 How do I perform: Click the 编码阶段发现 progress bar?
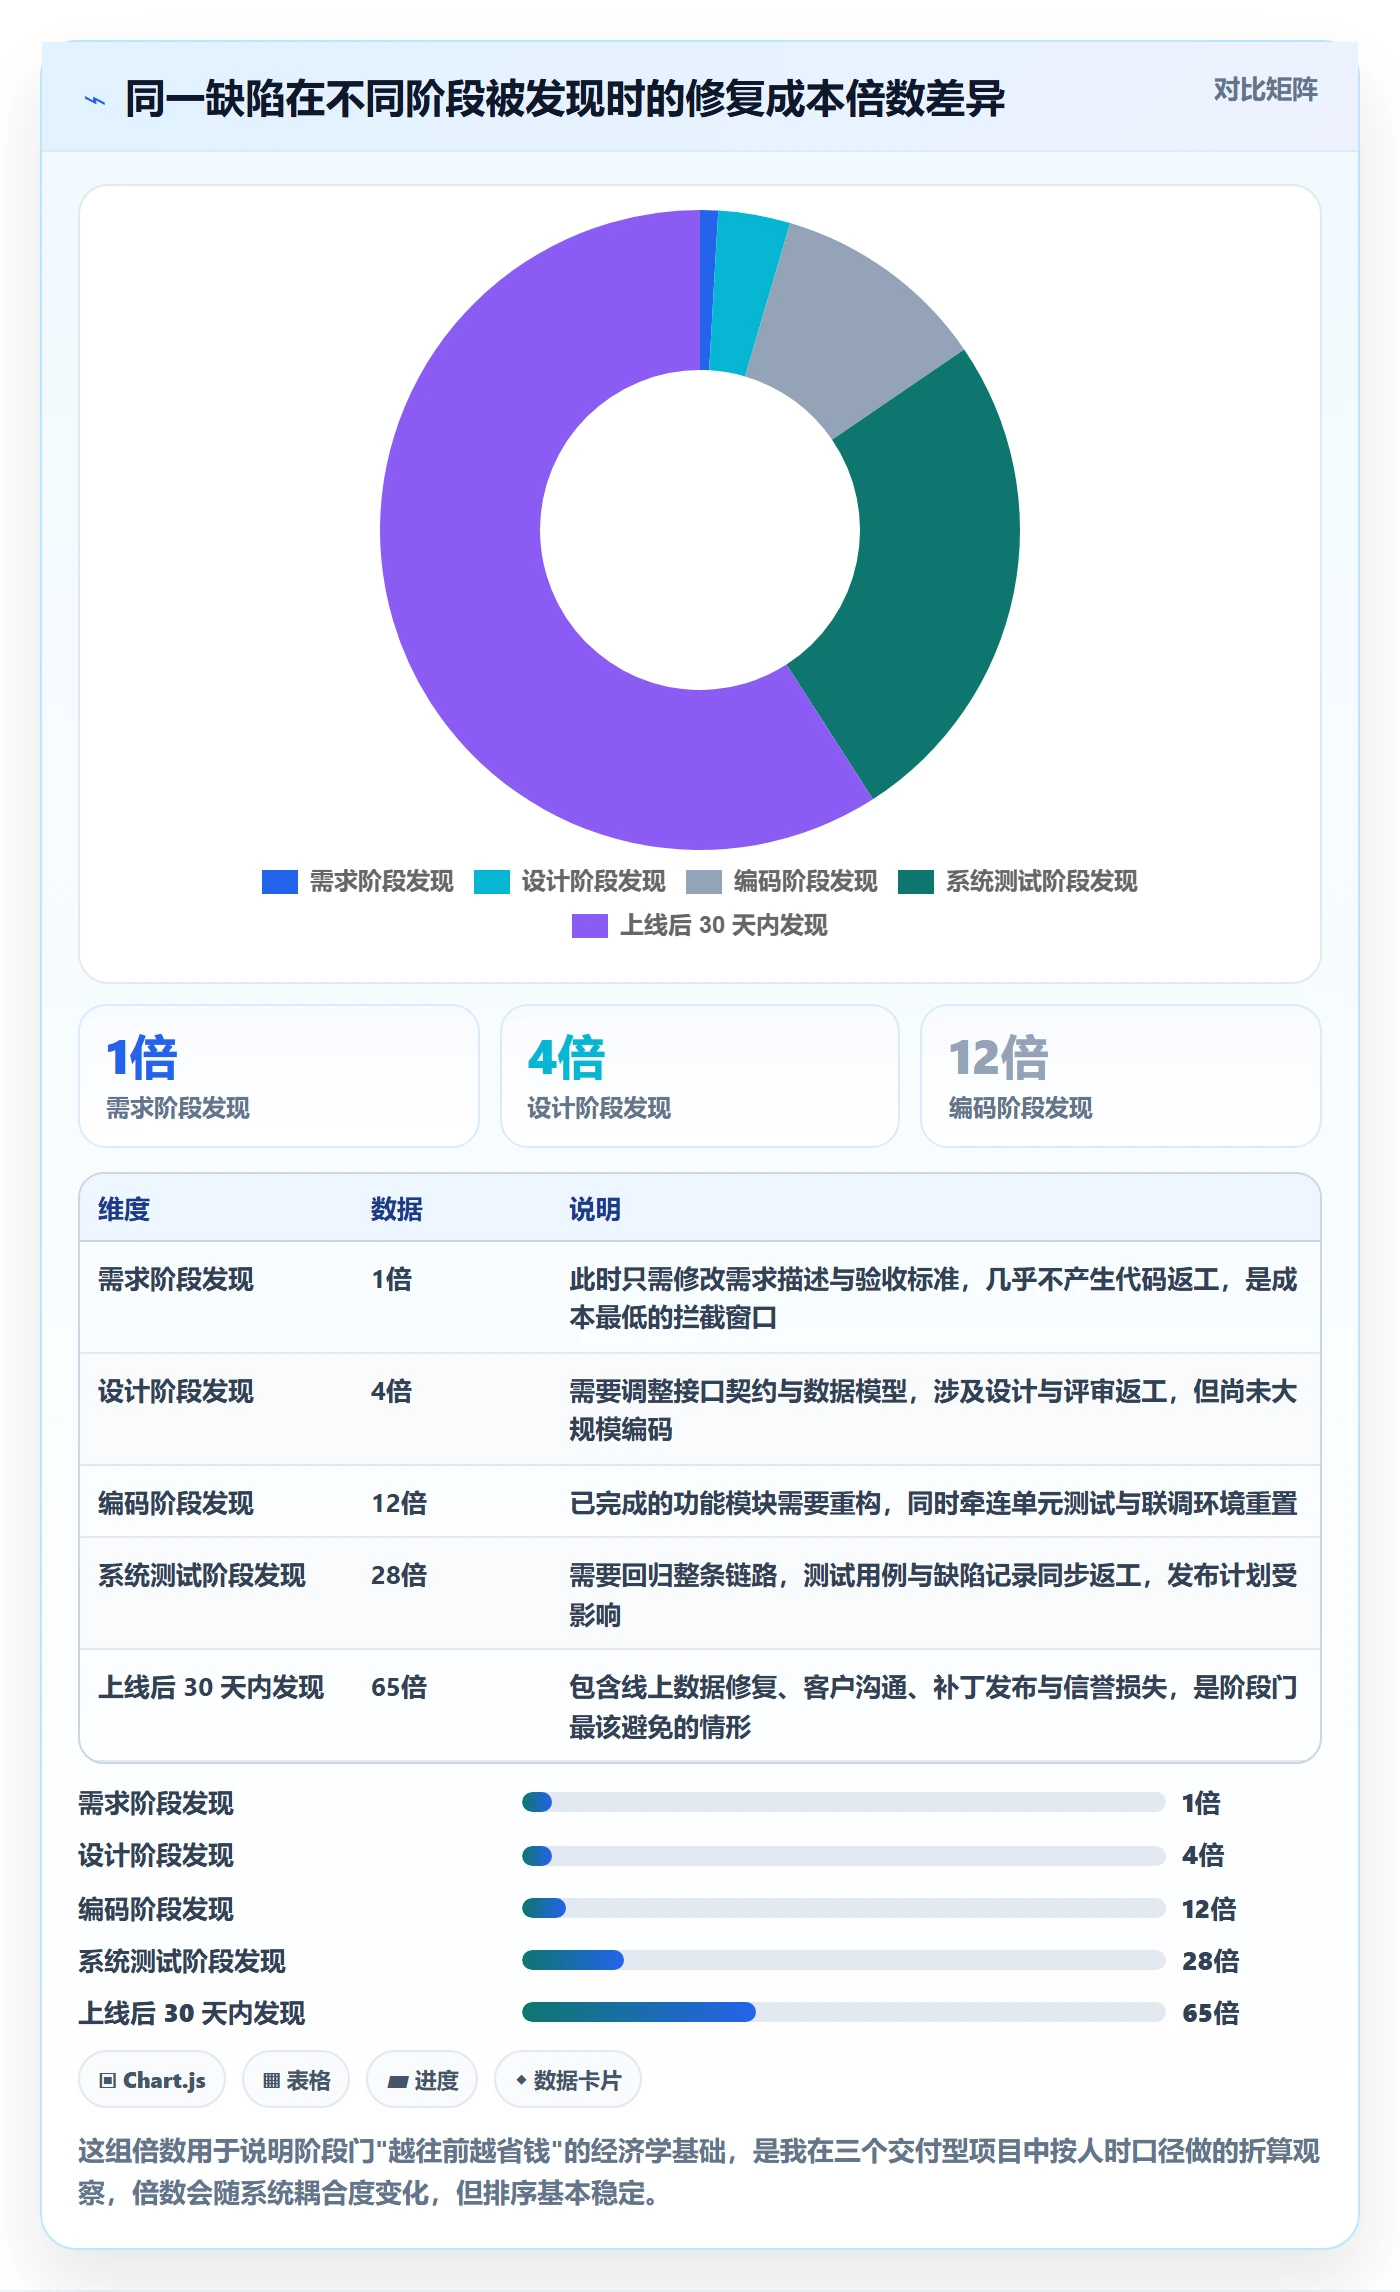tap(843, 1908)
